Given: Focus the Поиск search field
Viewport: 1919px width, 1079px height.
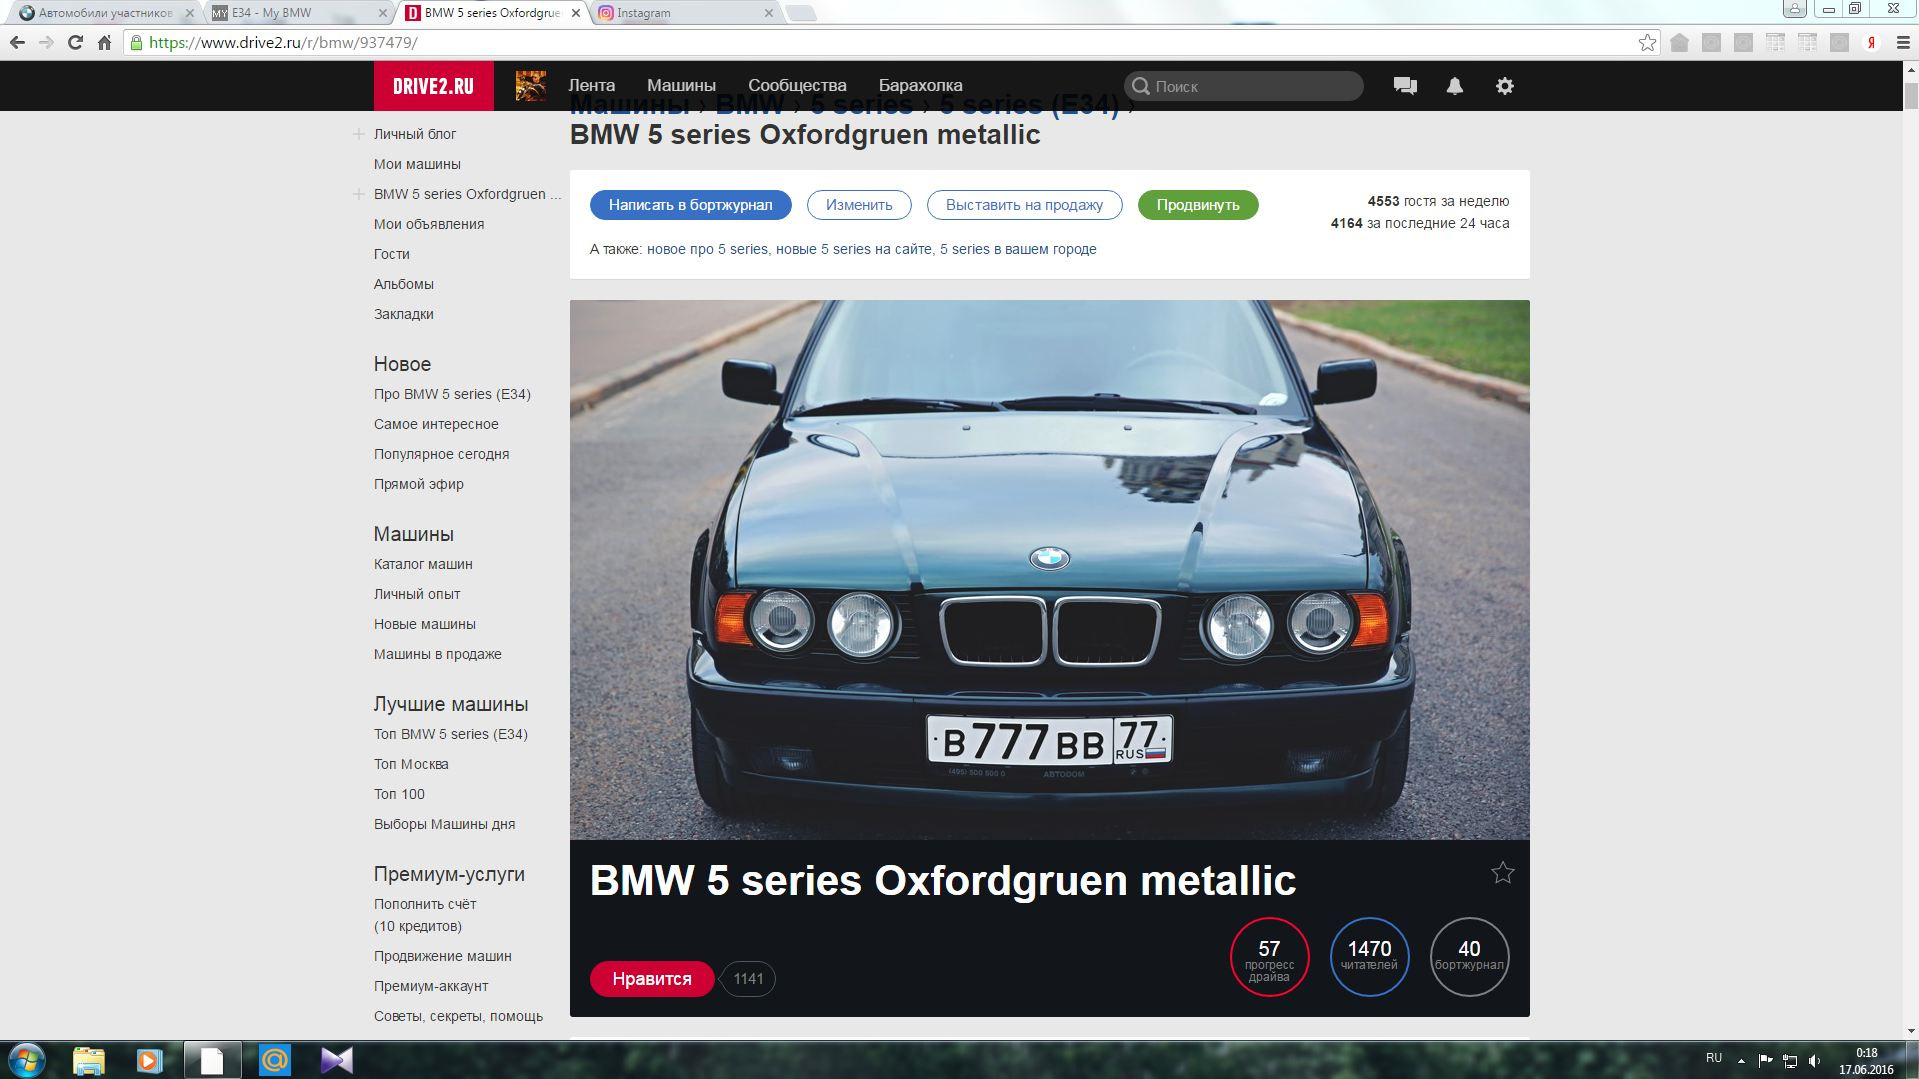Looking at the screenshot, I should coord(1244,86).
